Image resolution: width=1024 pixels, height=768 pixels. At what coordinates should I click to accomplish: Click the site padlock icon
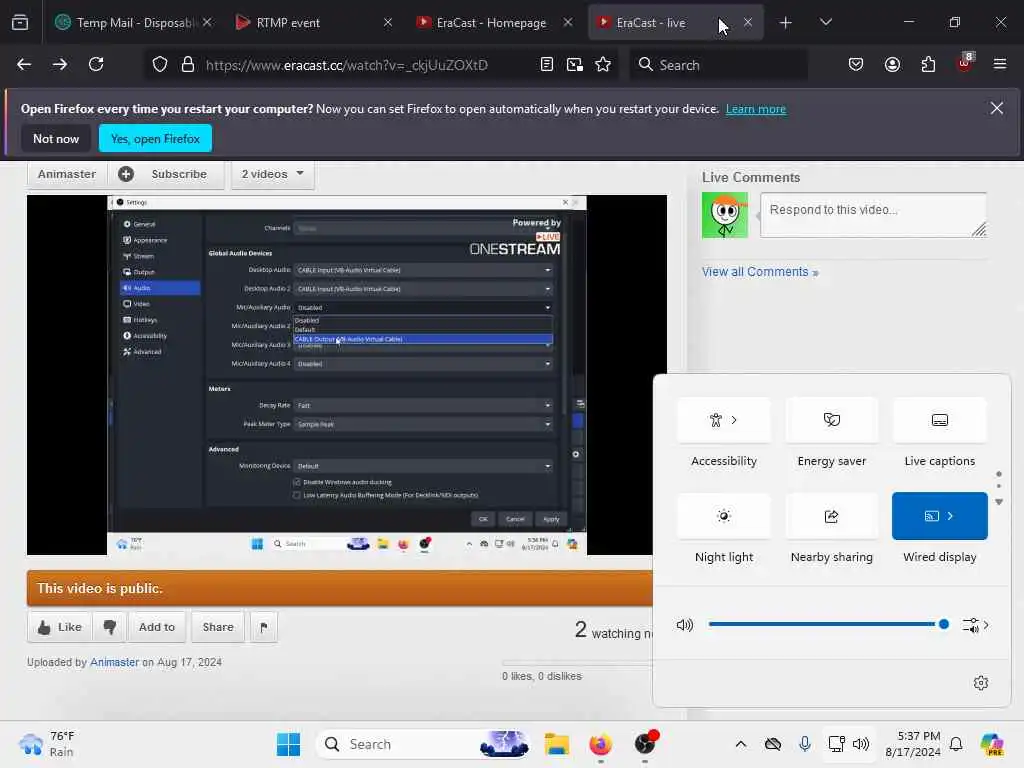click(x=188, y=65)
